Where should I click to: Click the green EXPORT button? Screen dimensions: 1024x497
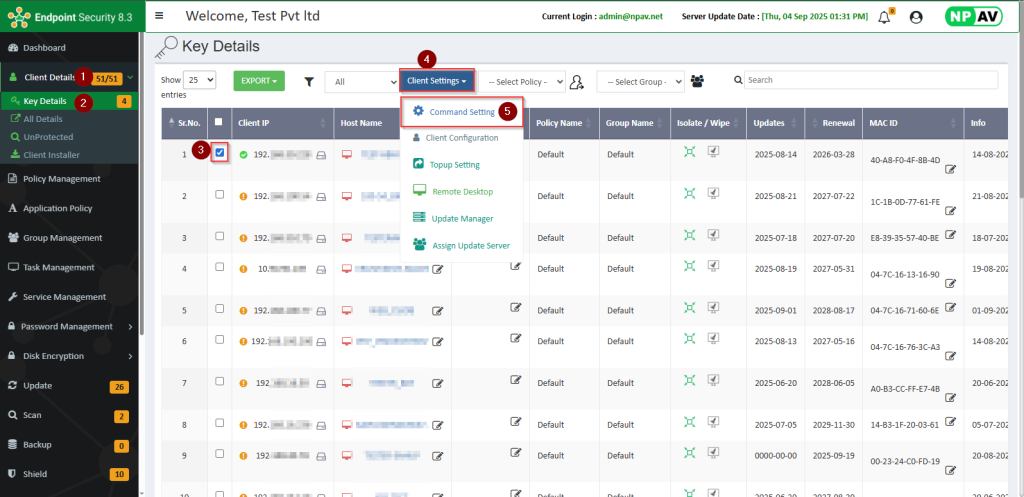[258, 80]
